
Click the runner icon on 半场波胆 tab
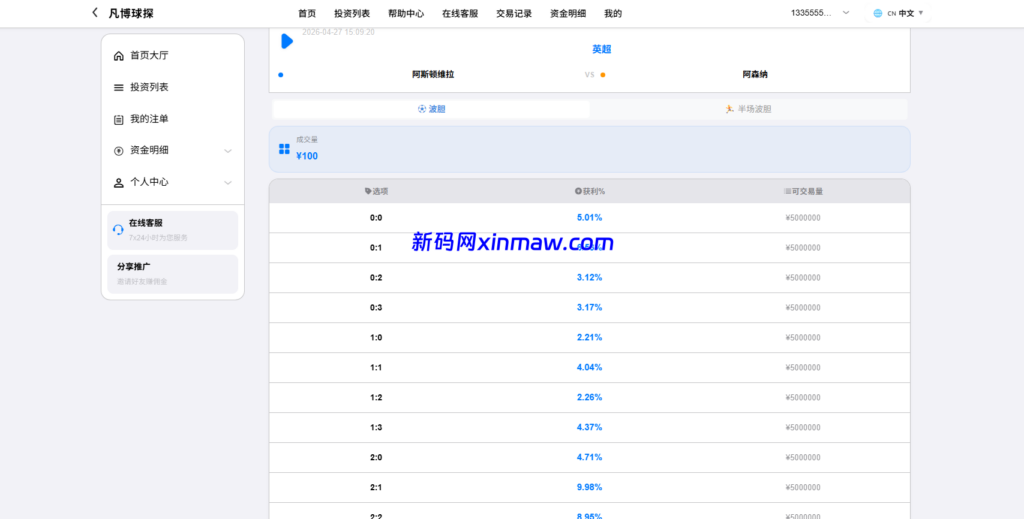tap(729, 109)
